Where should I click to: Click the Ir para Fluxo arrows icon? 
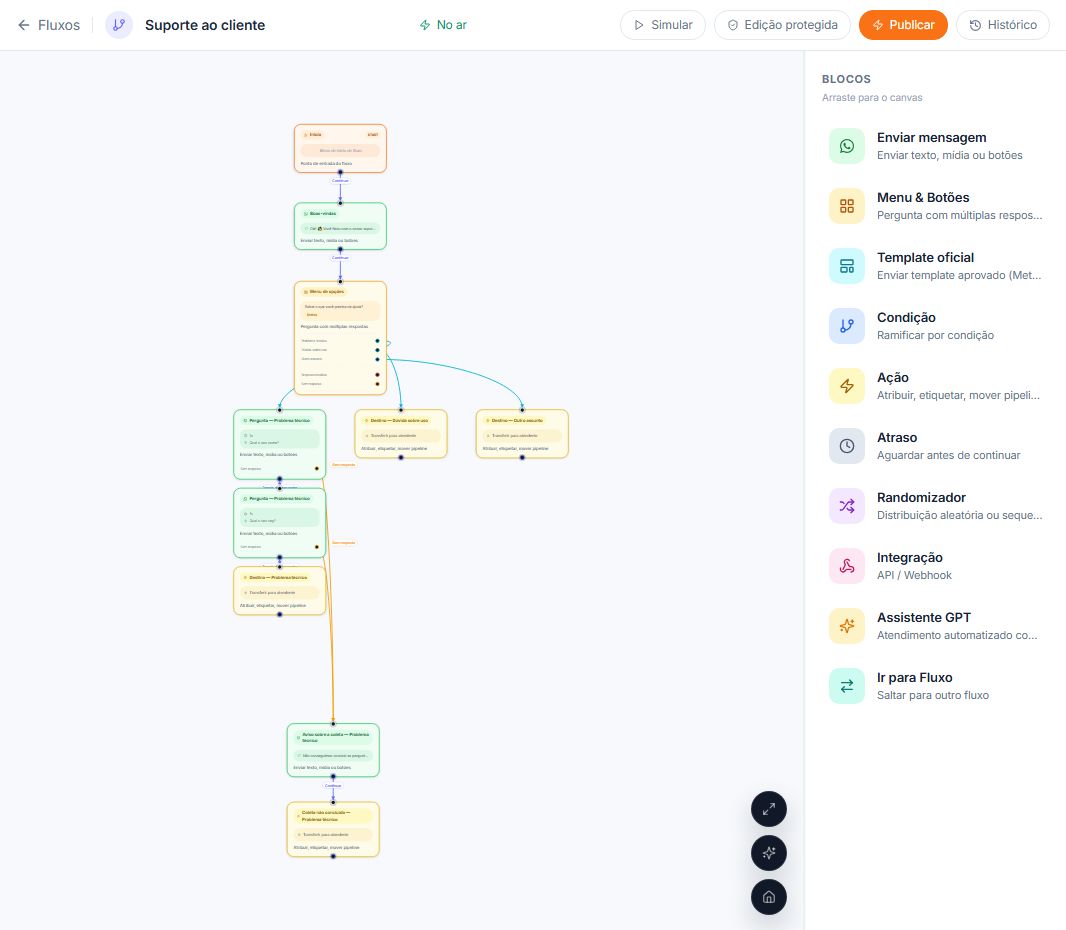(846, 686)
